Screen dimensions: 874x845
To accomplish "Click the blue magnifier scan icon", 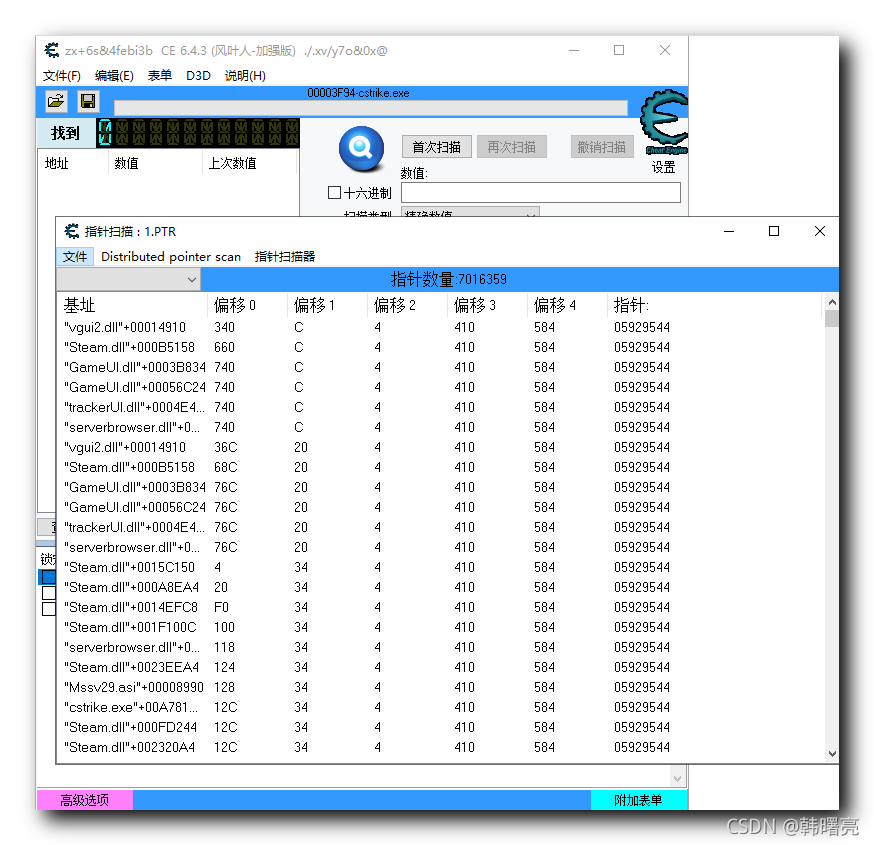I will click(x=361, y=149).
